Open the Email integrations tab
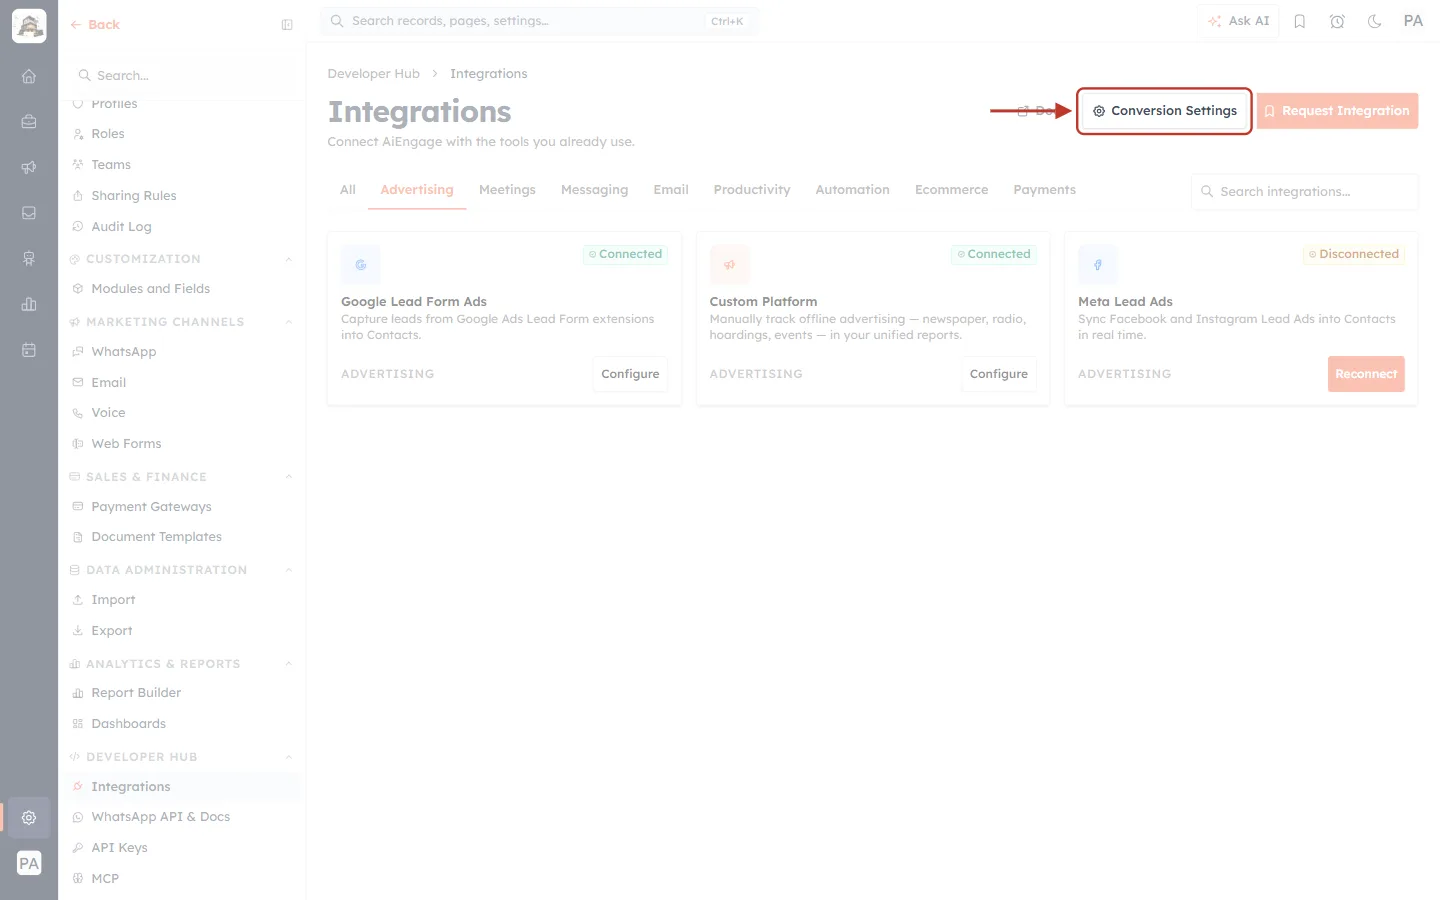The image size is (1440, 900). tap(671, 190)
